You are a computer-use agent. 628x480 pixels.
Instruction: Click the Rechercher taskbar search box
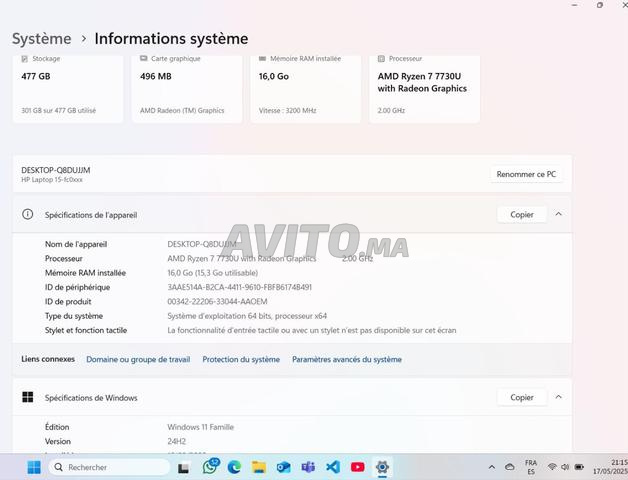pos(110,467)
